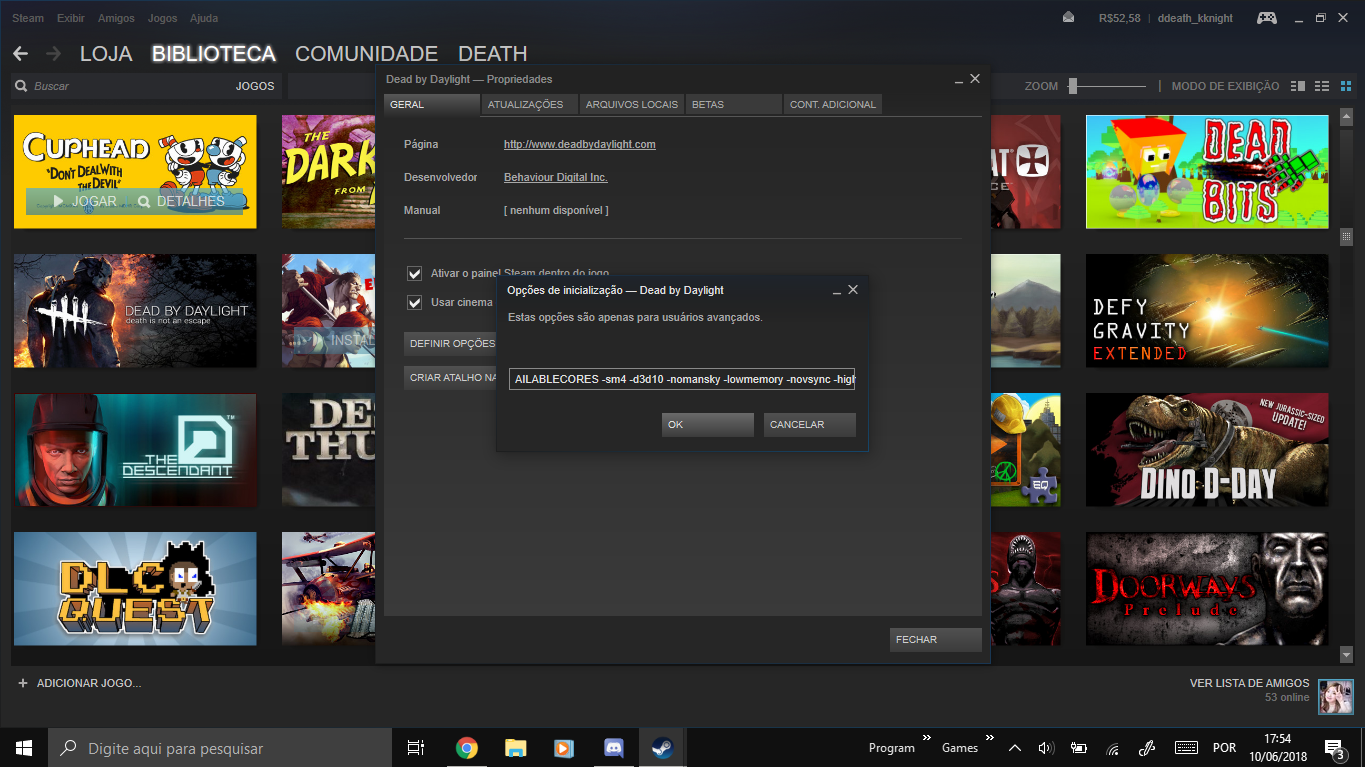This screenshot has height=767, width=1365.
Task: Open the DEATH profile section
Action: click(493, 54)
